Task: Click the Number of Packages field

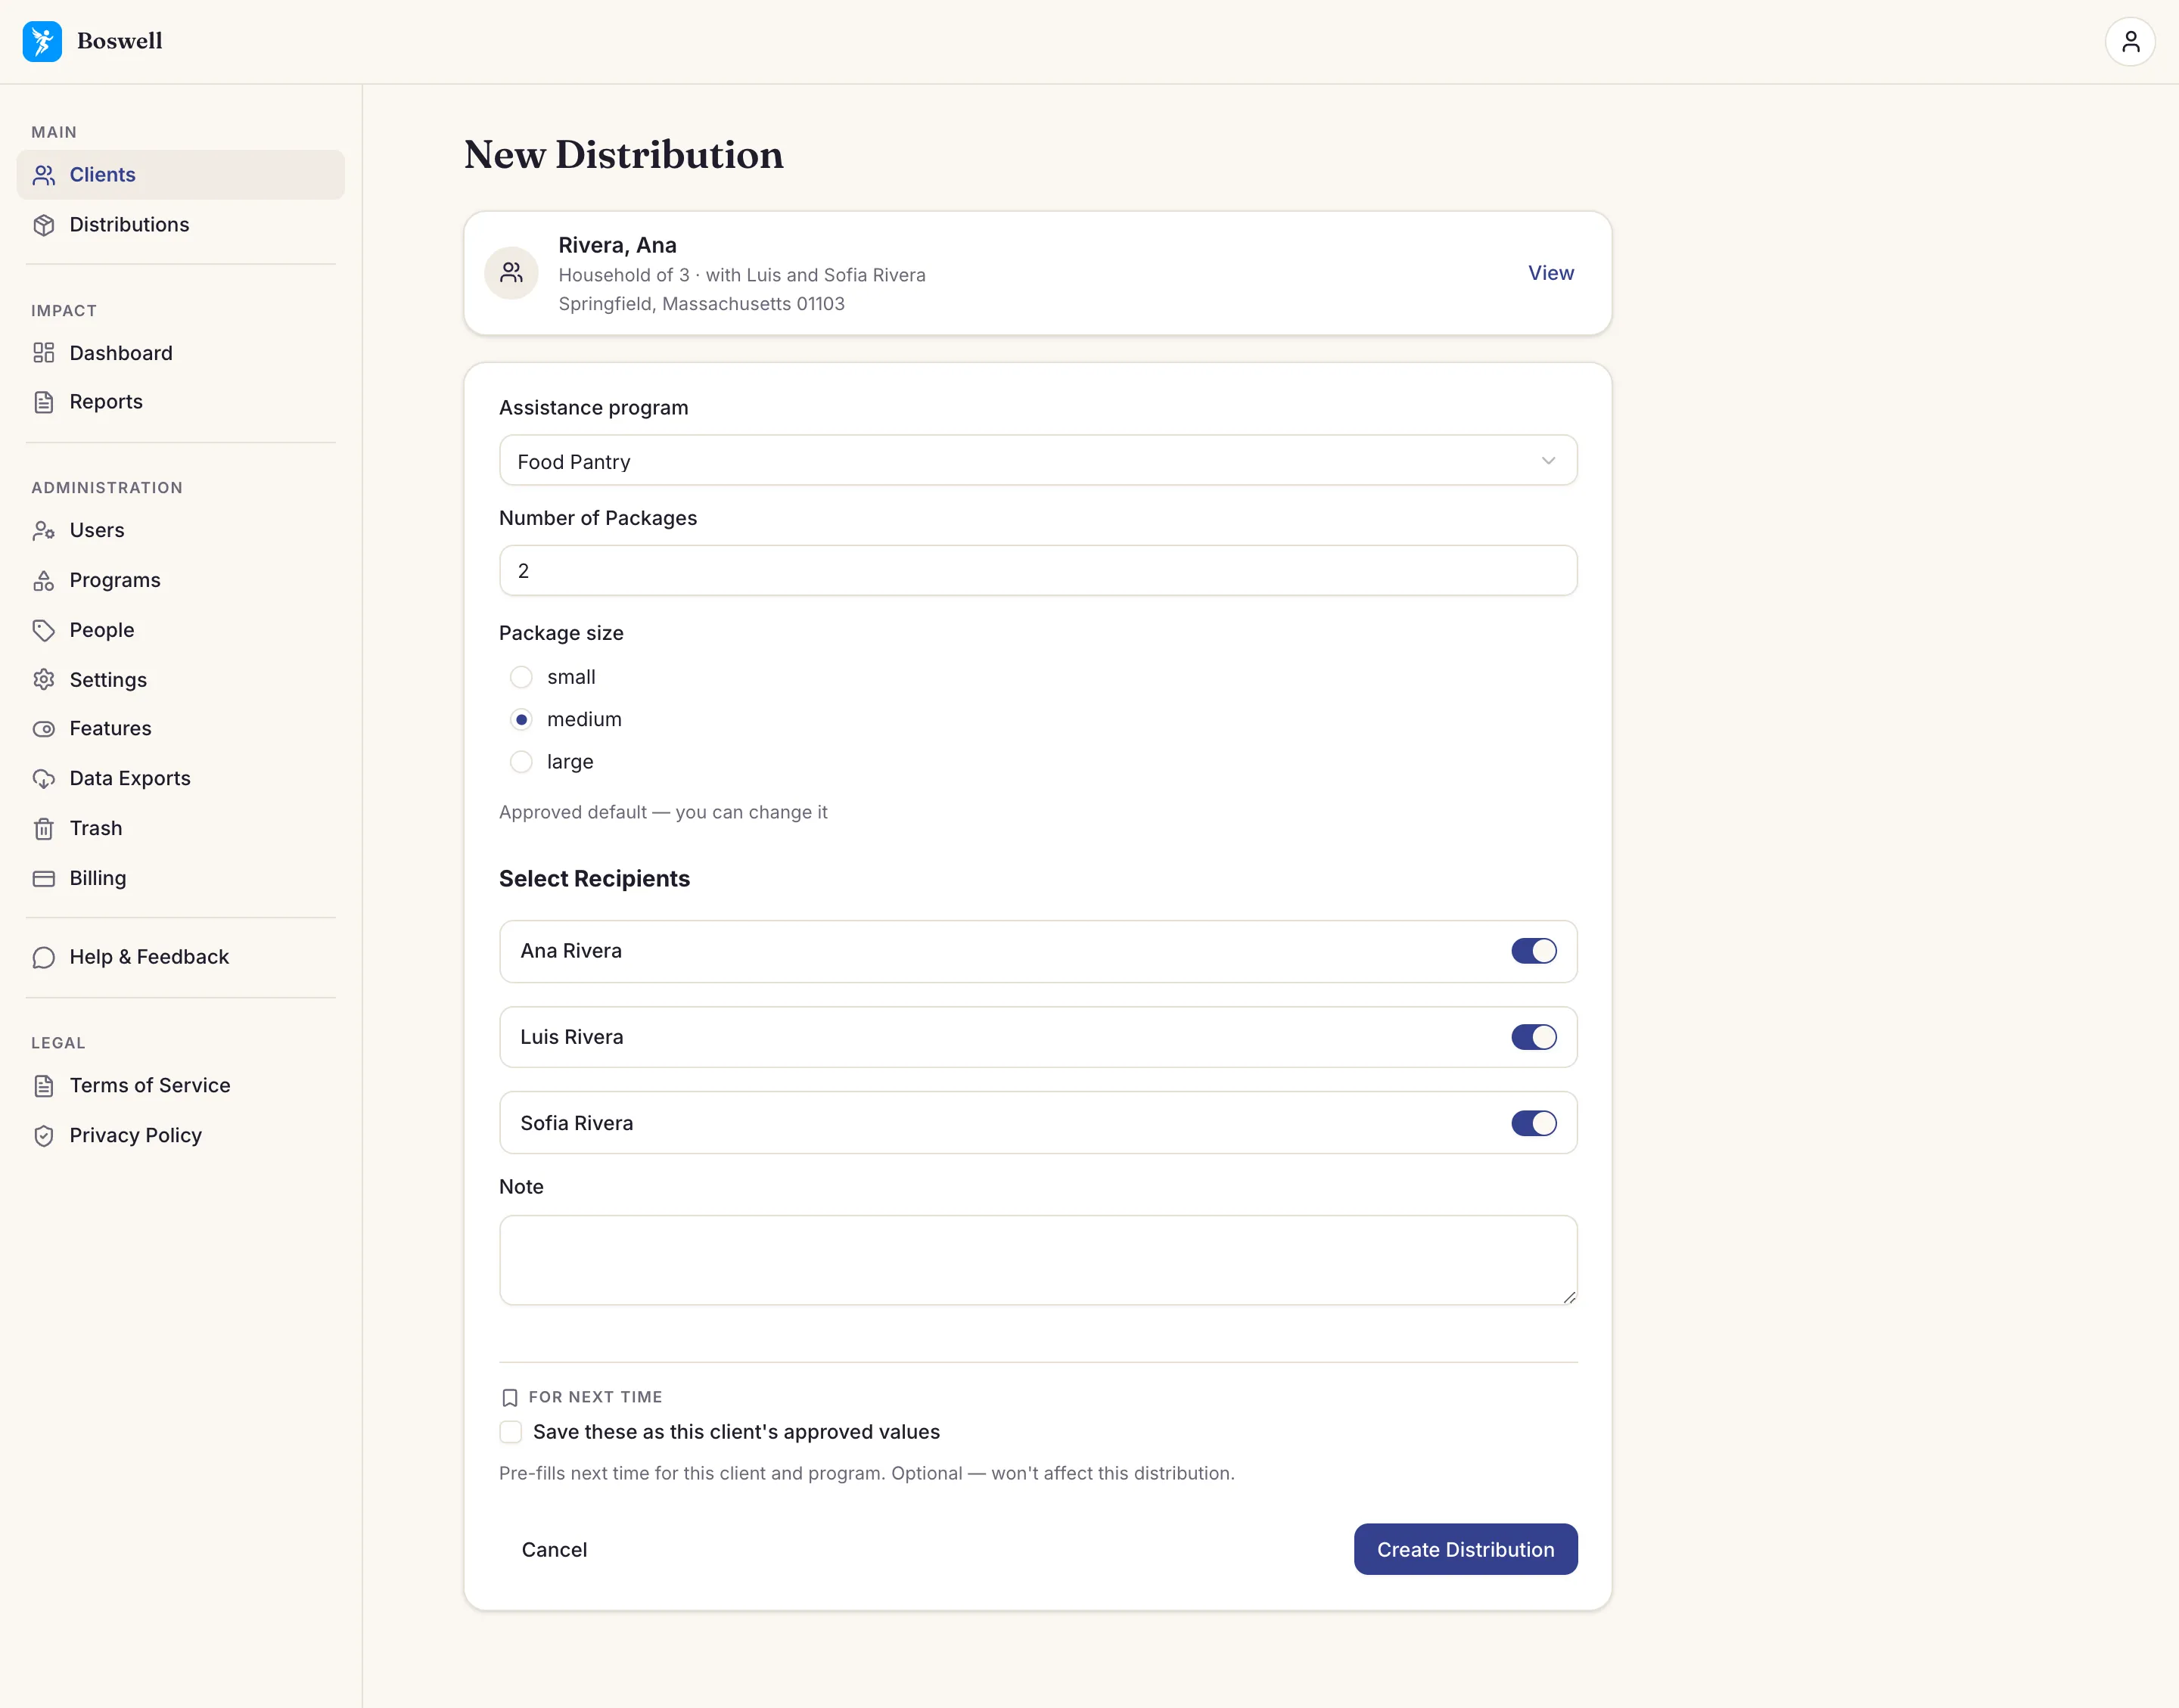Action: (1038, 571)
